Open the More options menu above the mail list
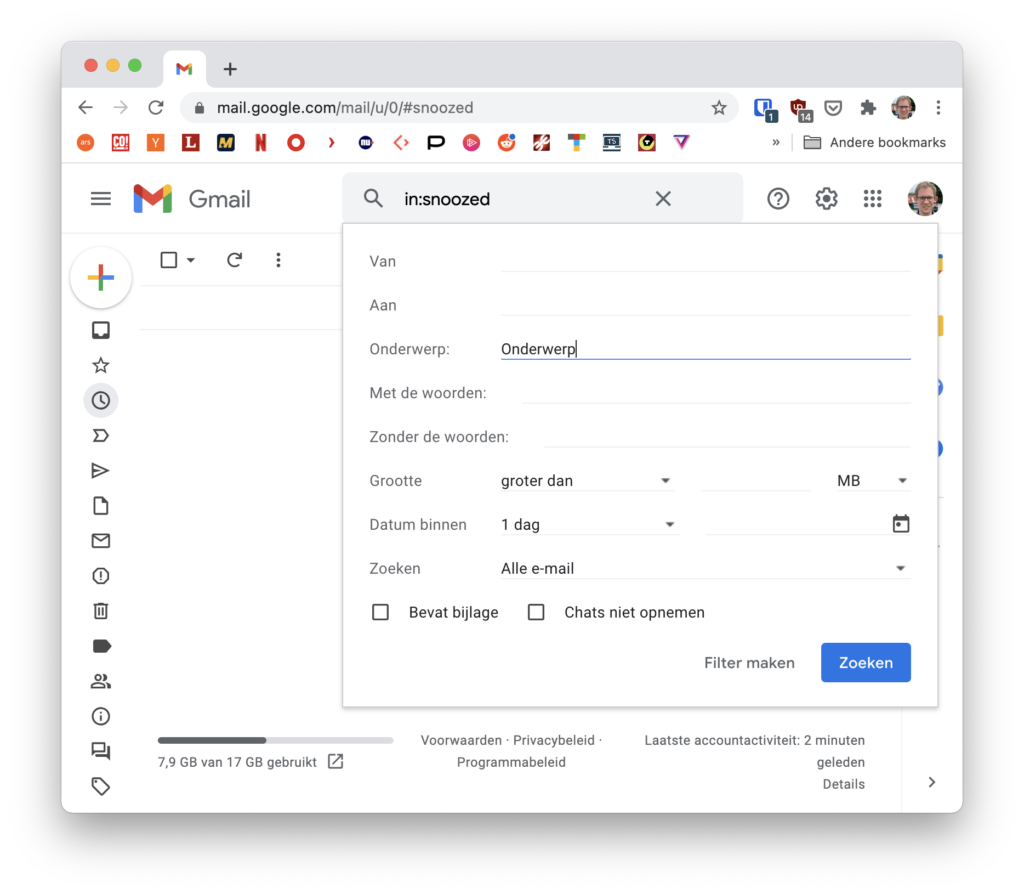This screenshot has width=1024, height=894. pyautogui.click(x=278, y=260)
